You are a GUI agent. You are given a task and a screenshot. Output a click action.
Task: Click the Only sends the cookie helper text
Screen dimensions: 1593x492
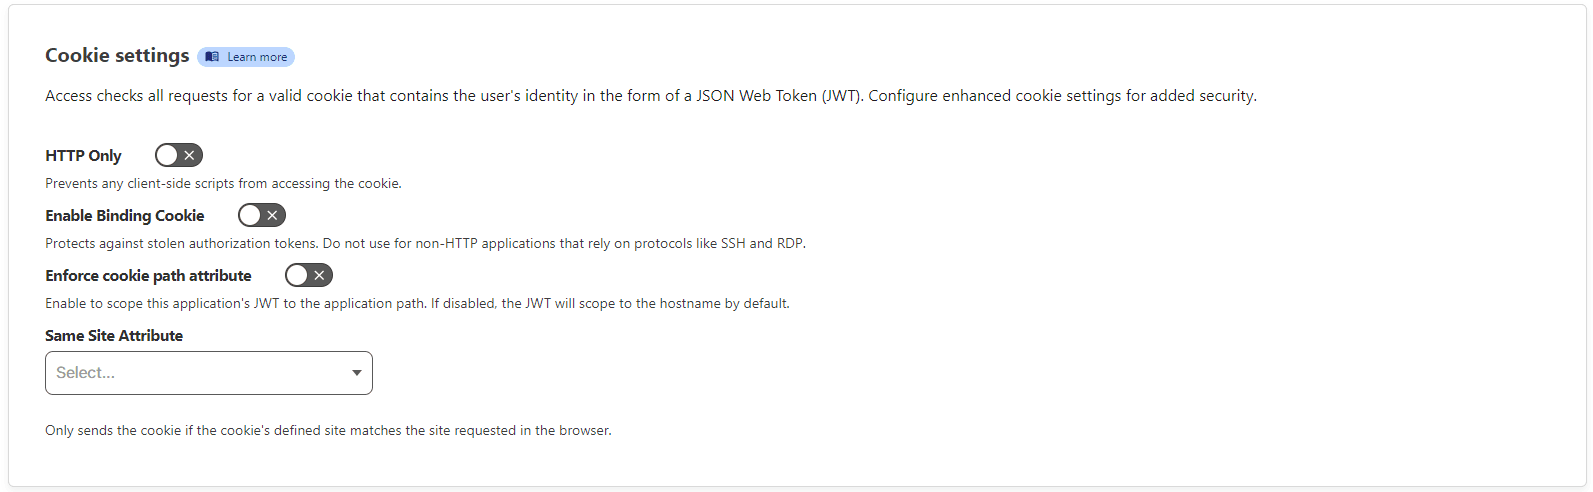(328, 430)
